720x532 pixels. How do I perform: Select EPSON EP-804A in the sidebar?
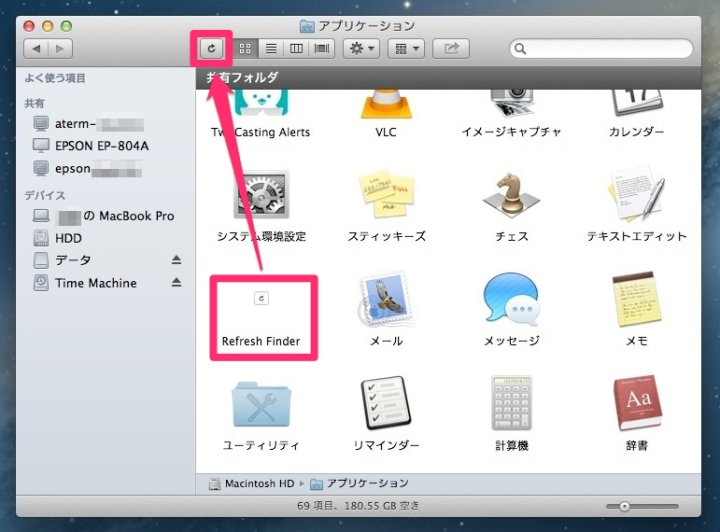click(101, 146)
